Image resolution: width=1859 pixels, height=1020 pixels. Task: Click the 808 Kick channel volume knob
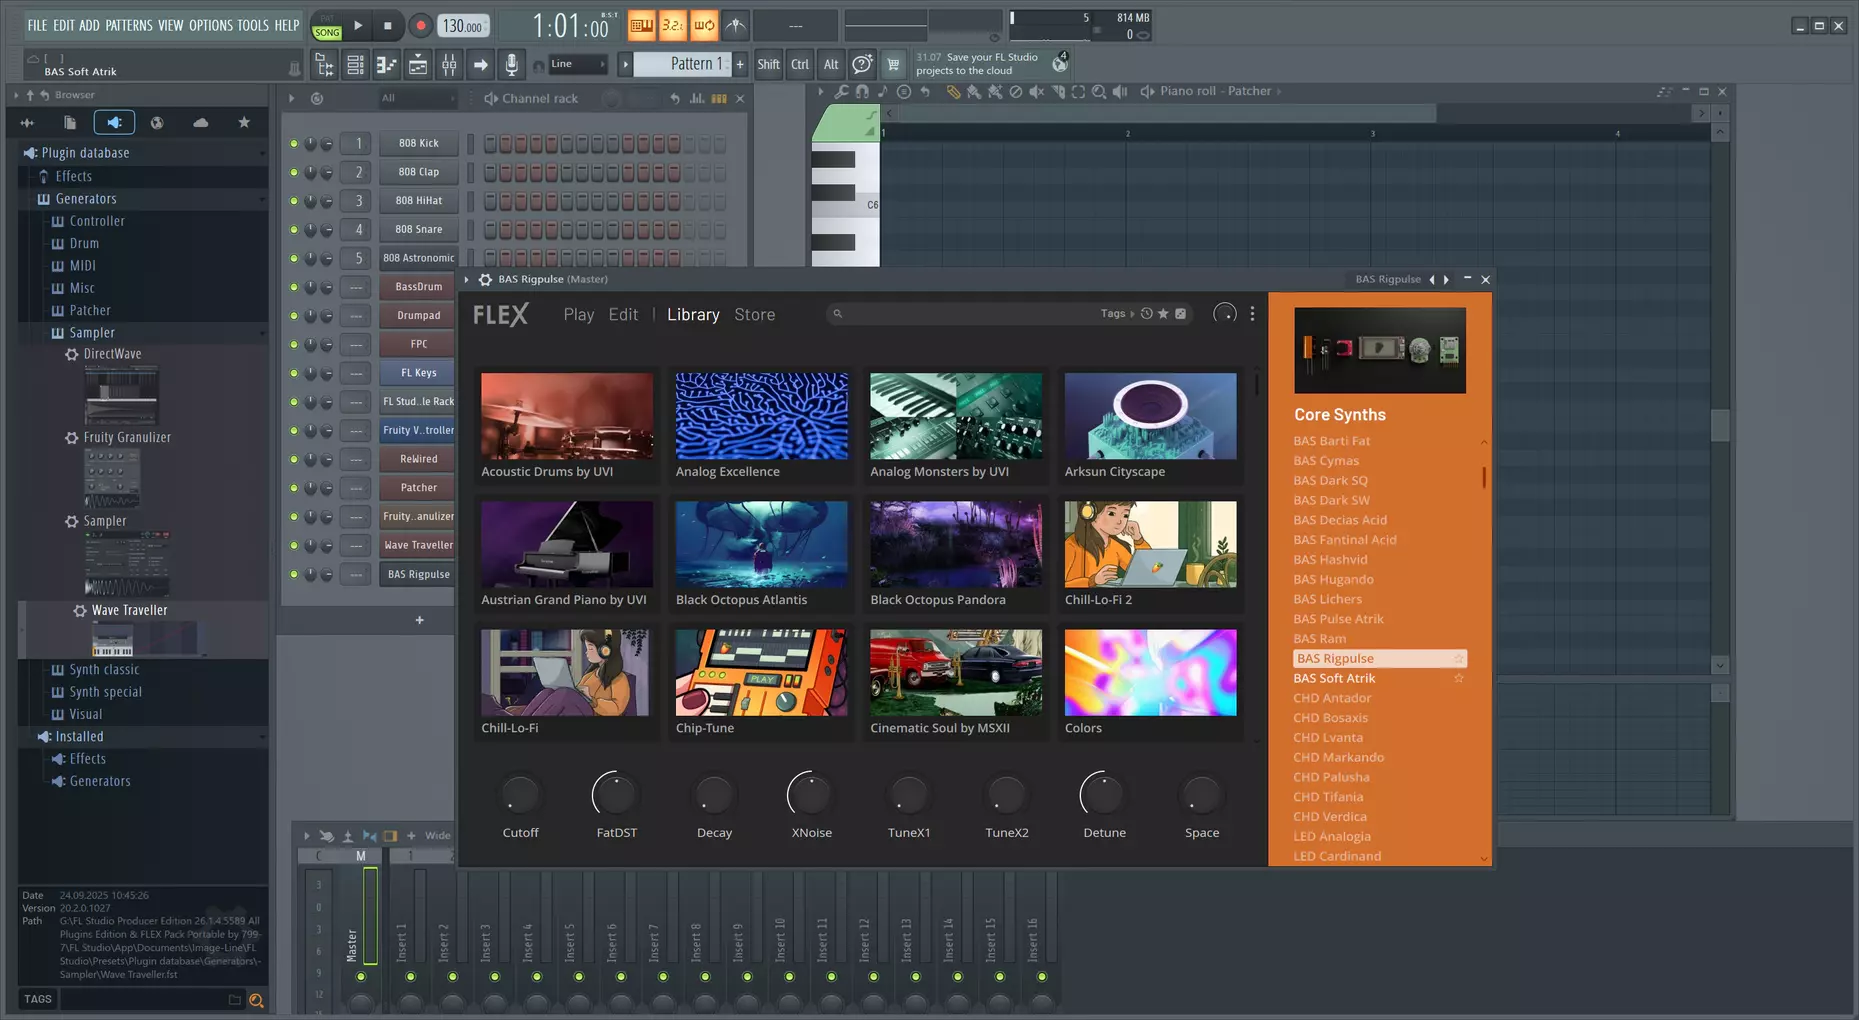(x=326, y=144)
